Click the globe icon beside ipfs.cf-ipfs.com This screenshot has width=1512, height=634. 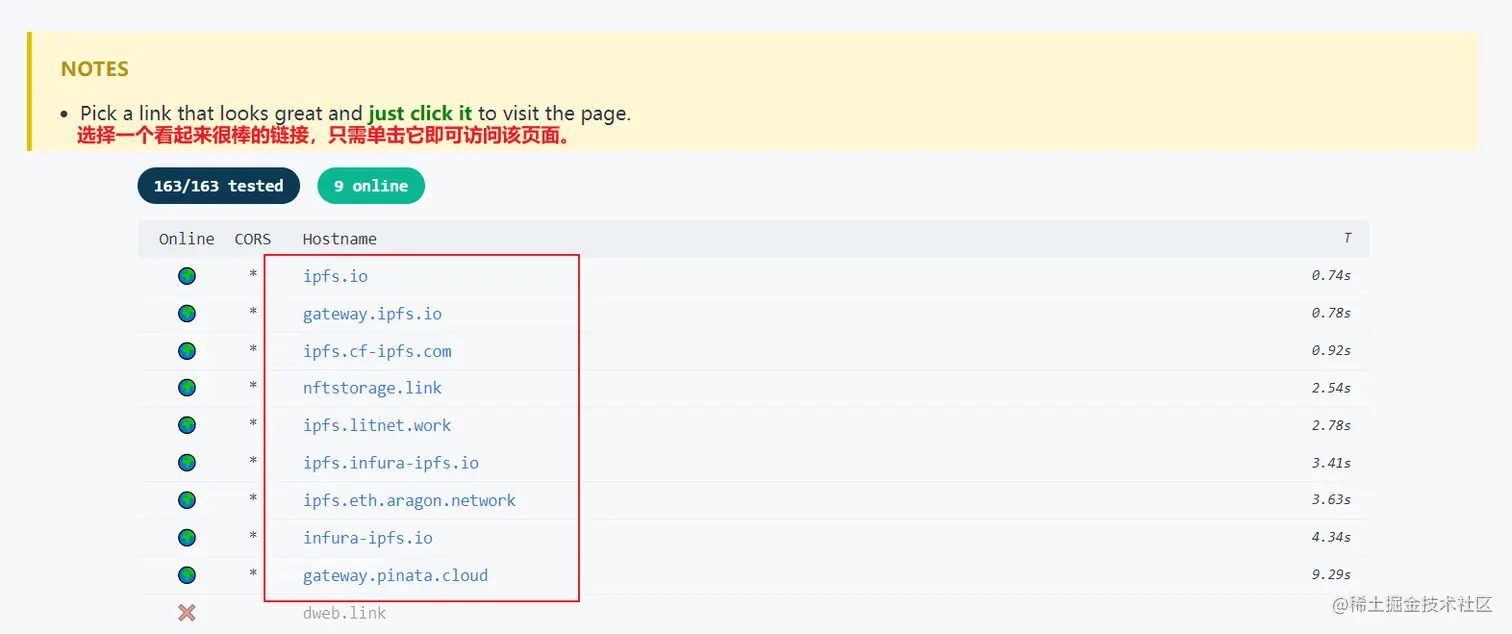(187, 351)
